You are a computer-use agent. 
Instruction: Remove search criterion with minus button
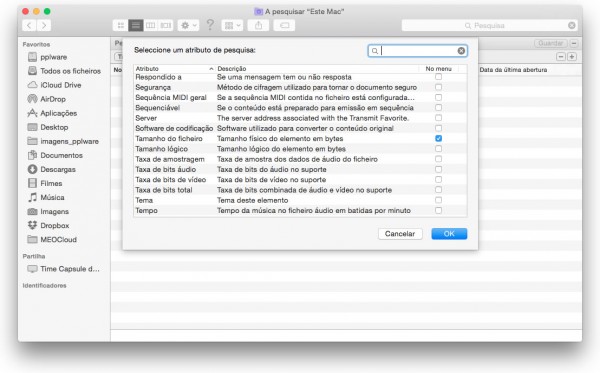[561, 57]
